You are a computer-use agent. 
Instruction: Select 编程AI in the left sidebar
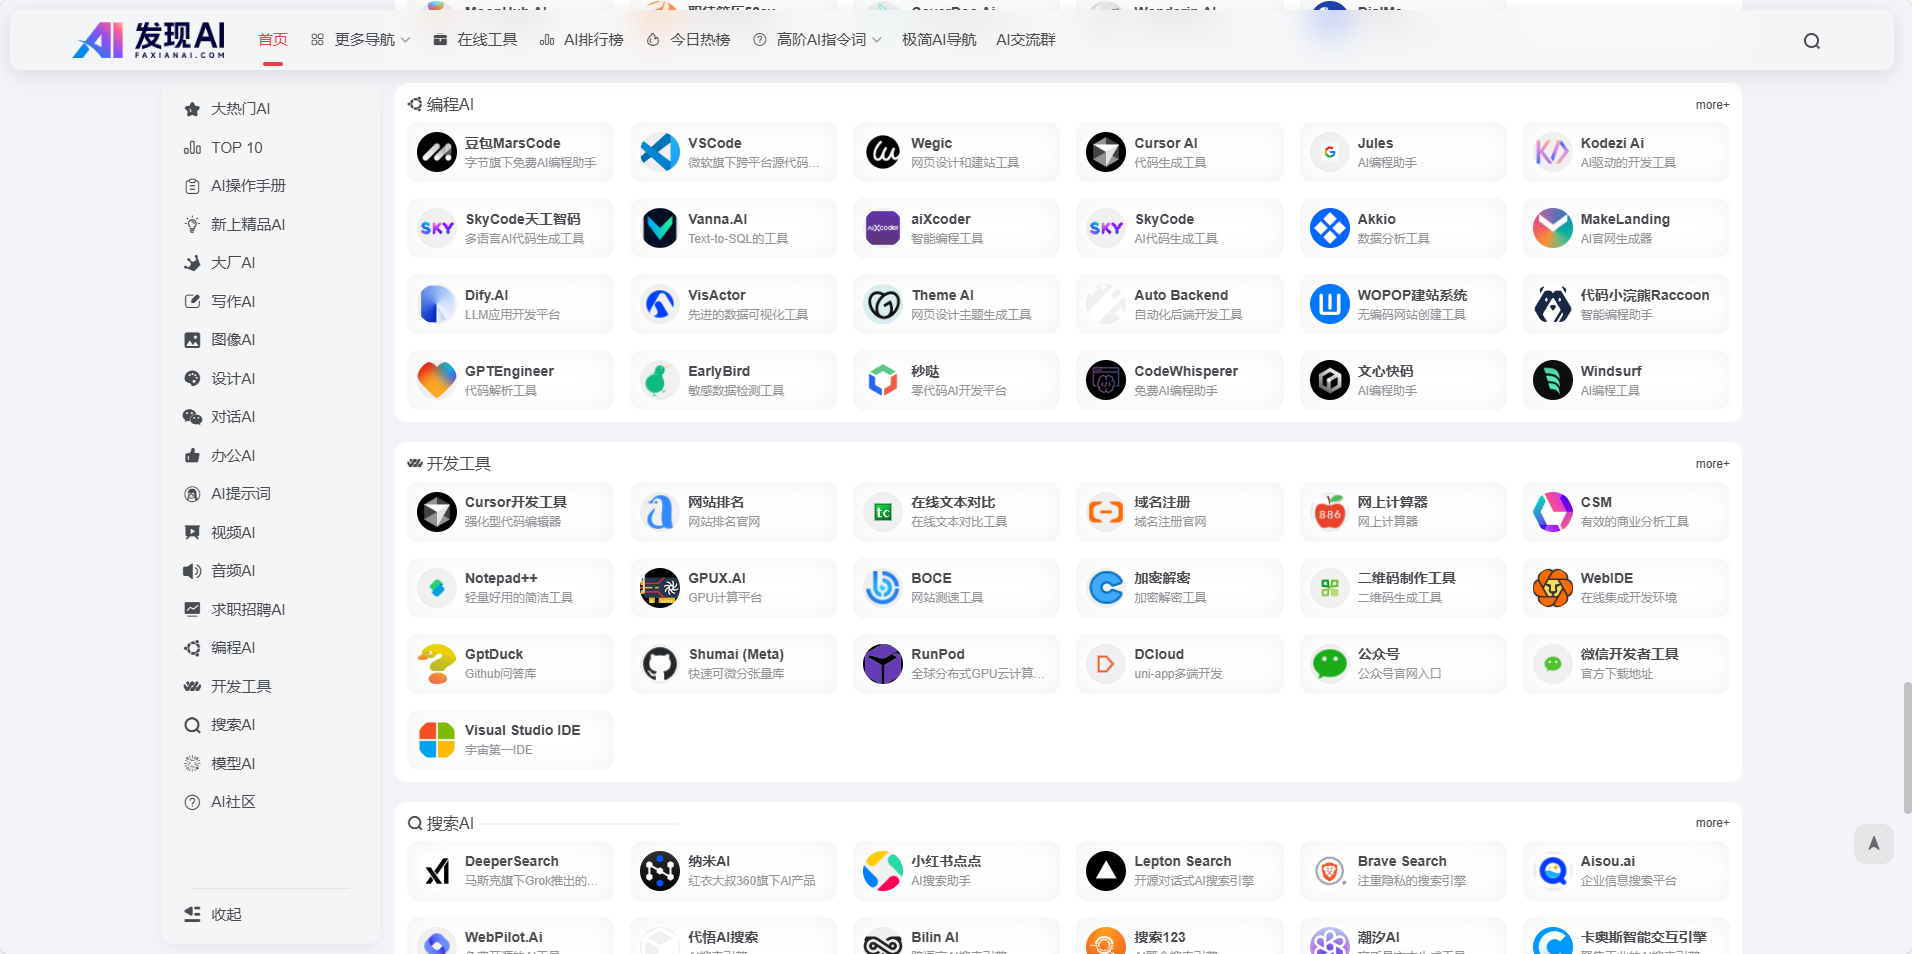click(232, 648)
